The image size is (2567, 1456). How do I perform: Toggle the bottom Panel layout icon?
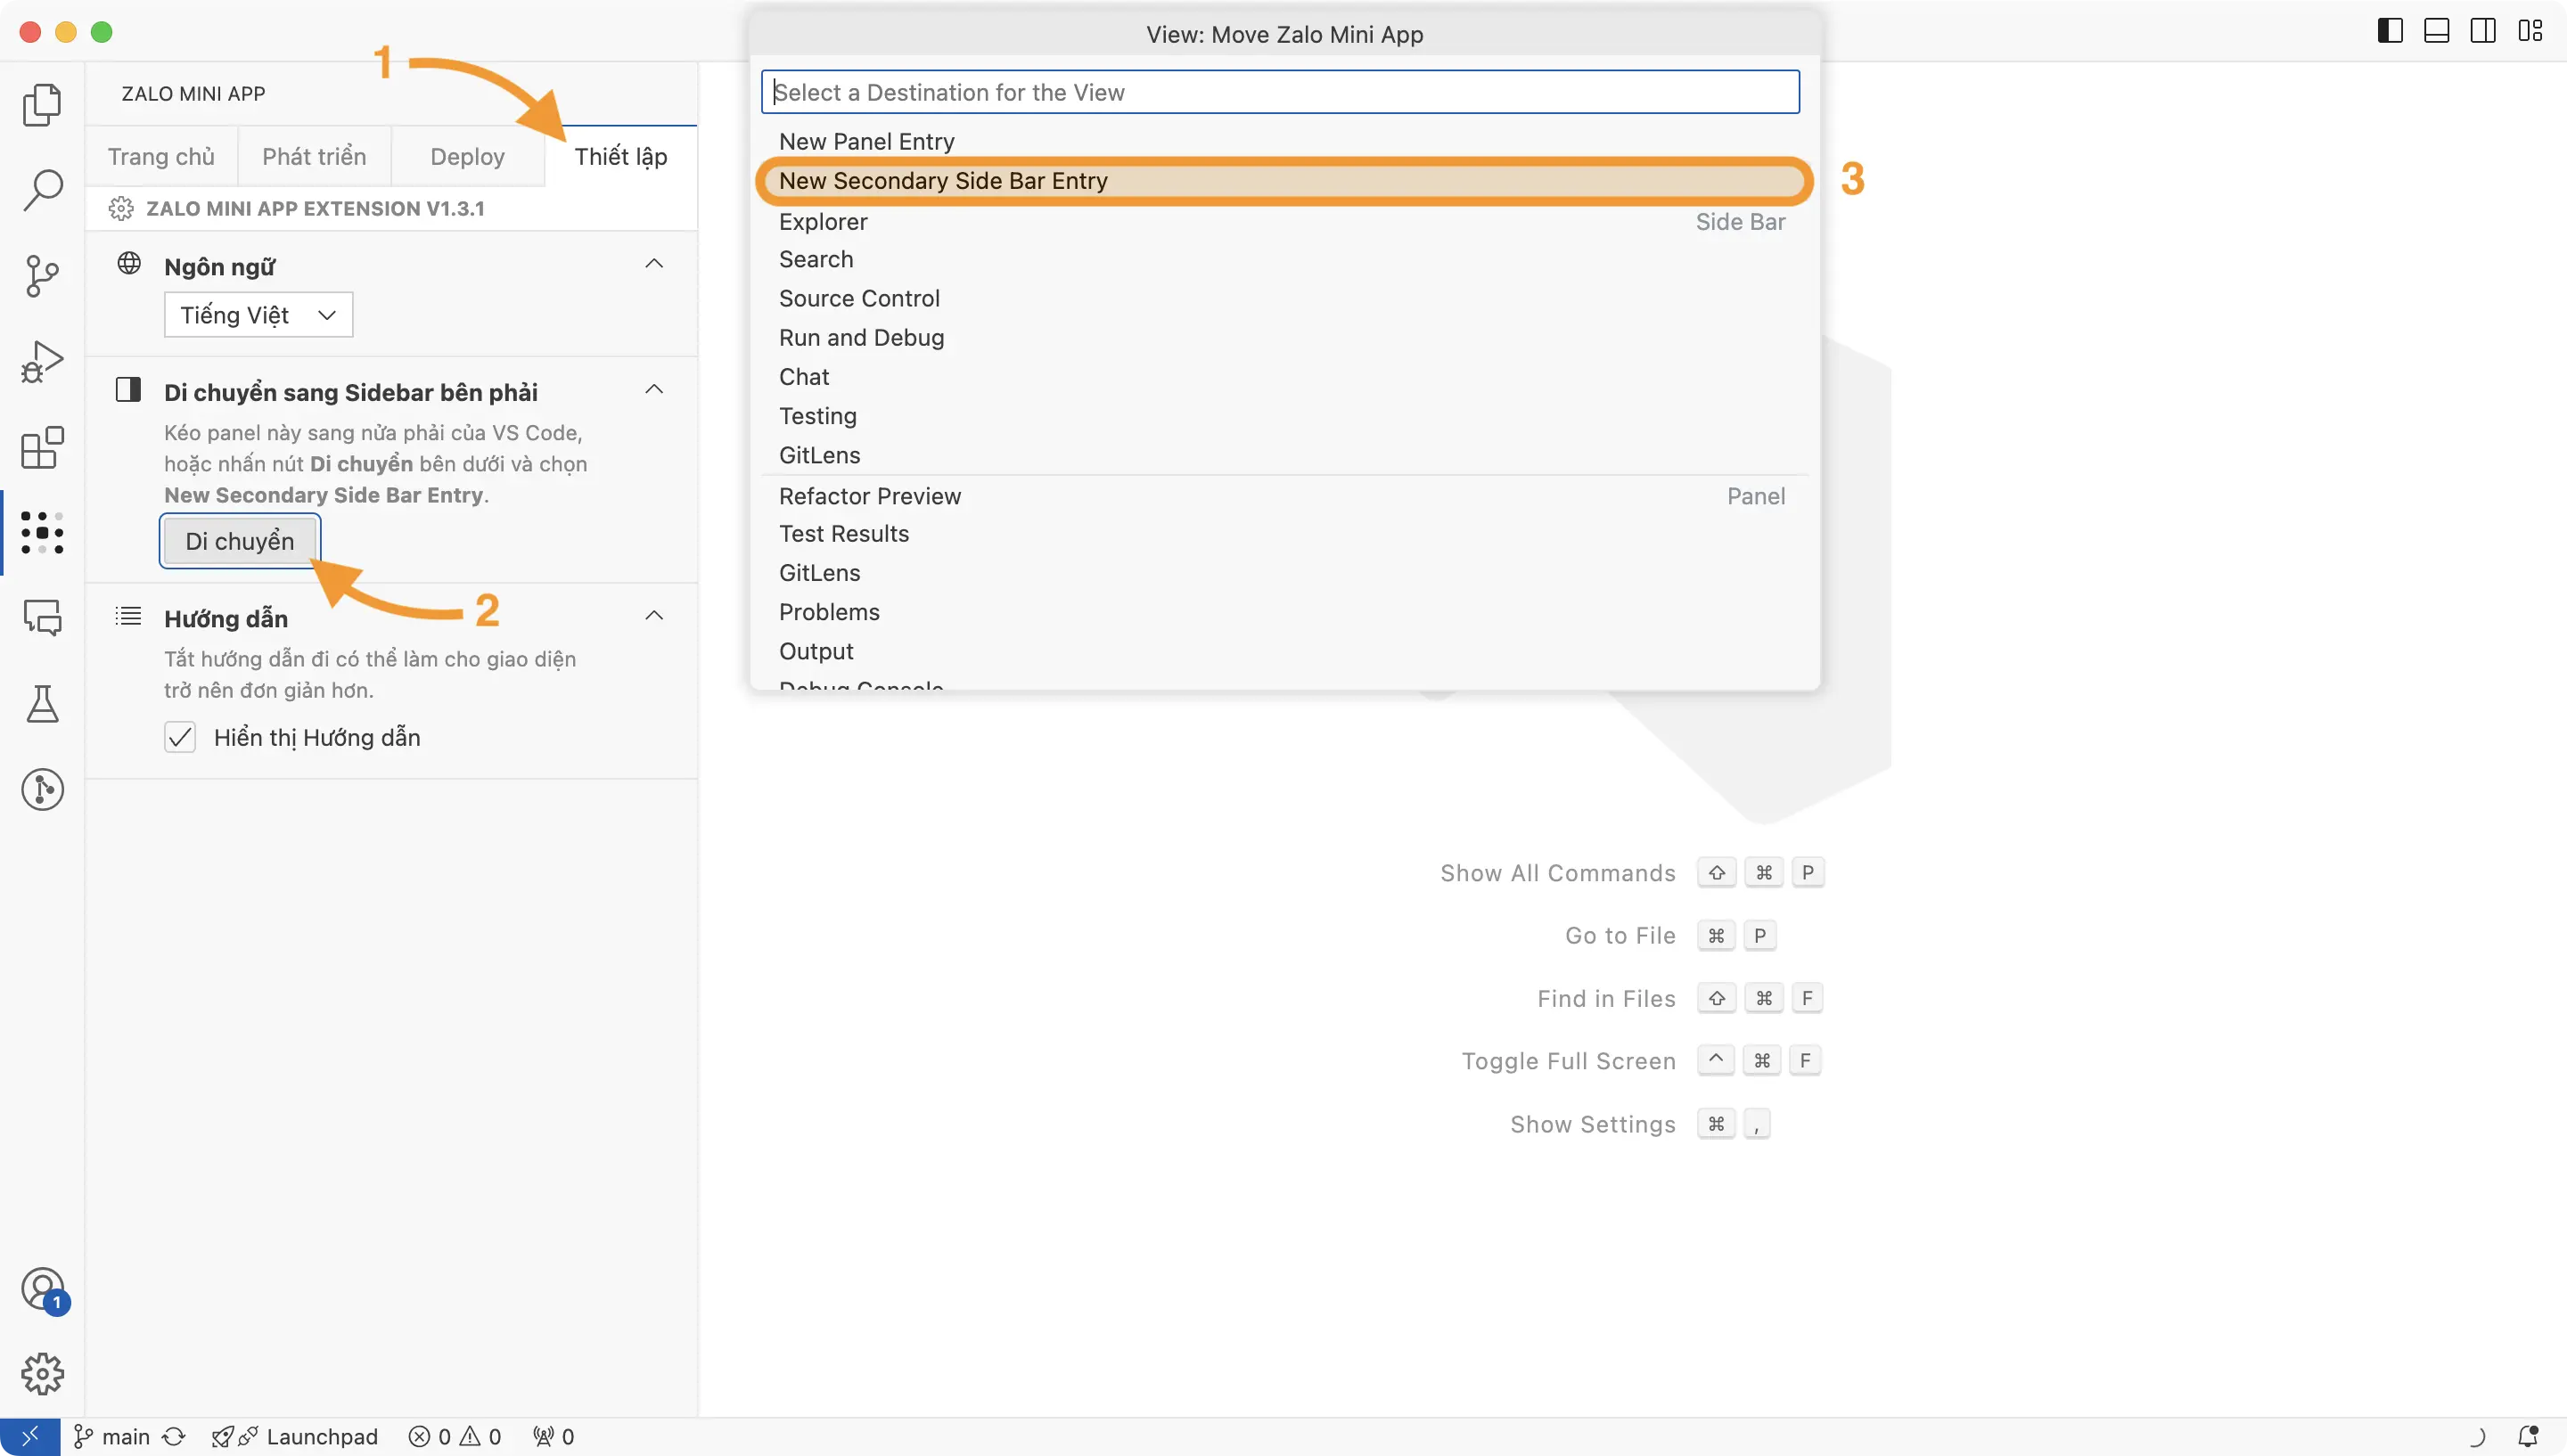click(x=2437, y=31)
